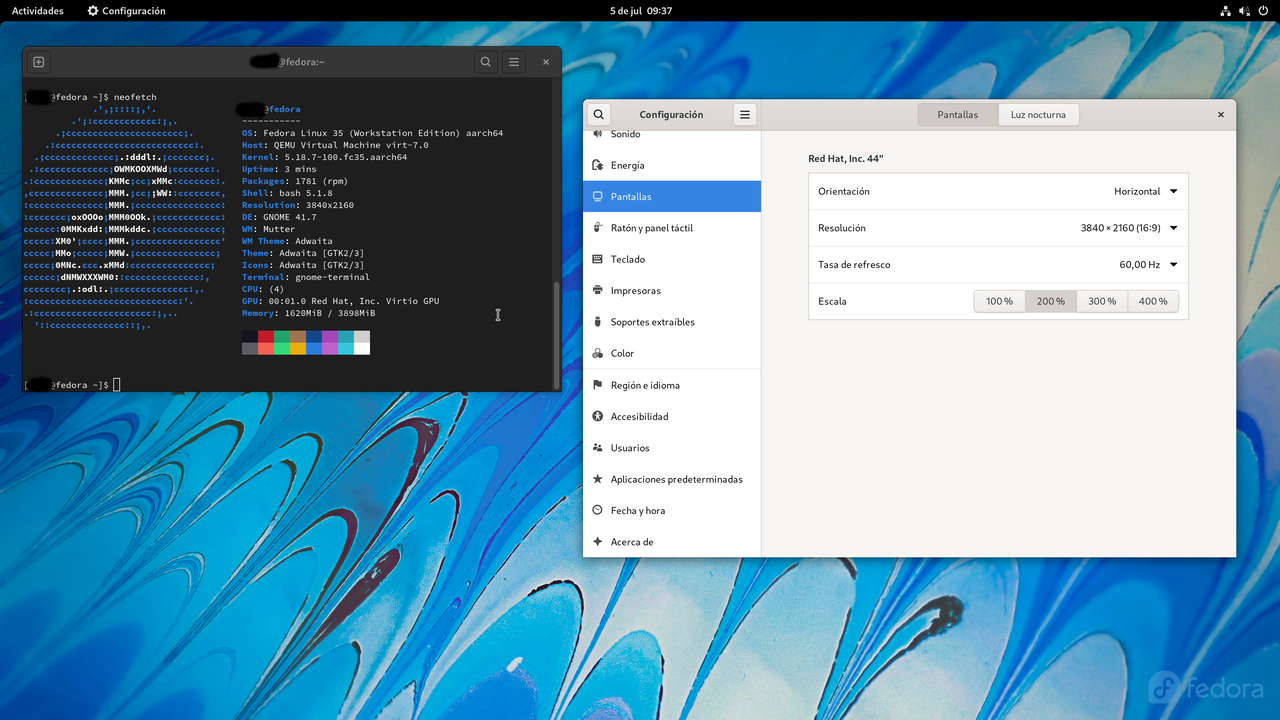Set scale to 300 %
This screenshot has width=1280, height=720.
click(x=1102, y=301)
